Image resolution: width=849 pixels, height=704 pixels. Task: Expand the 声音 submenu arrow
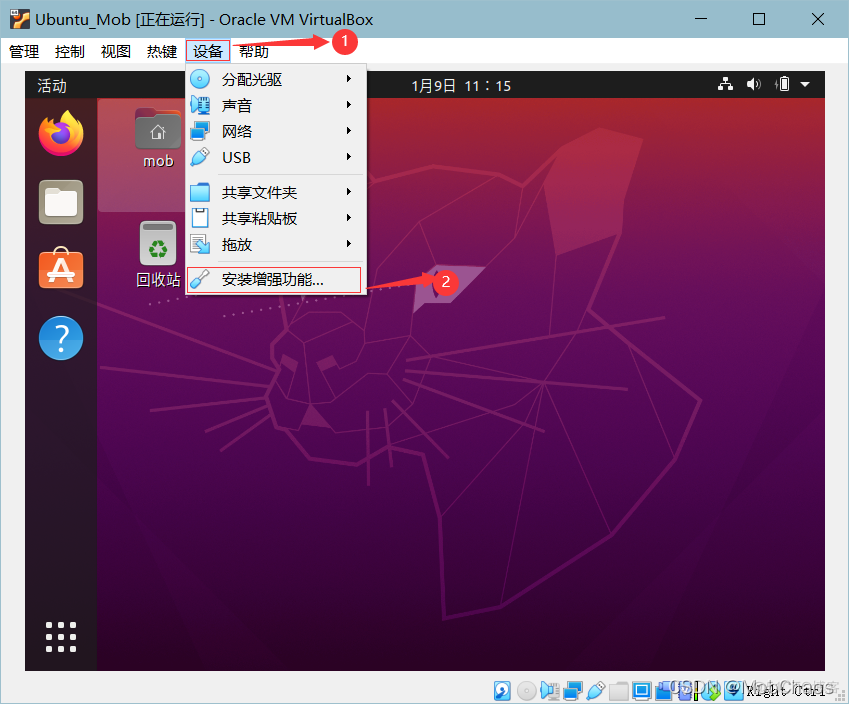pyautogui.click(x=349, y=105)
